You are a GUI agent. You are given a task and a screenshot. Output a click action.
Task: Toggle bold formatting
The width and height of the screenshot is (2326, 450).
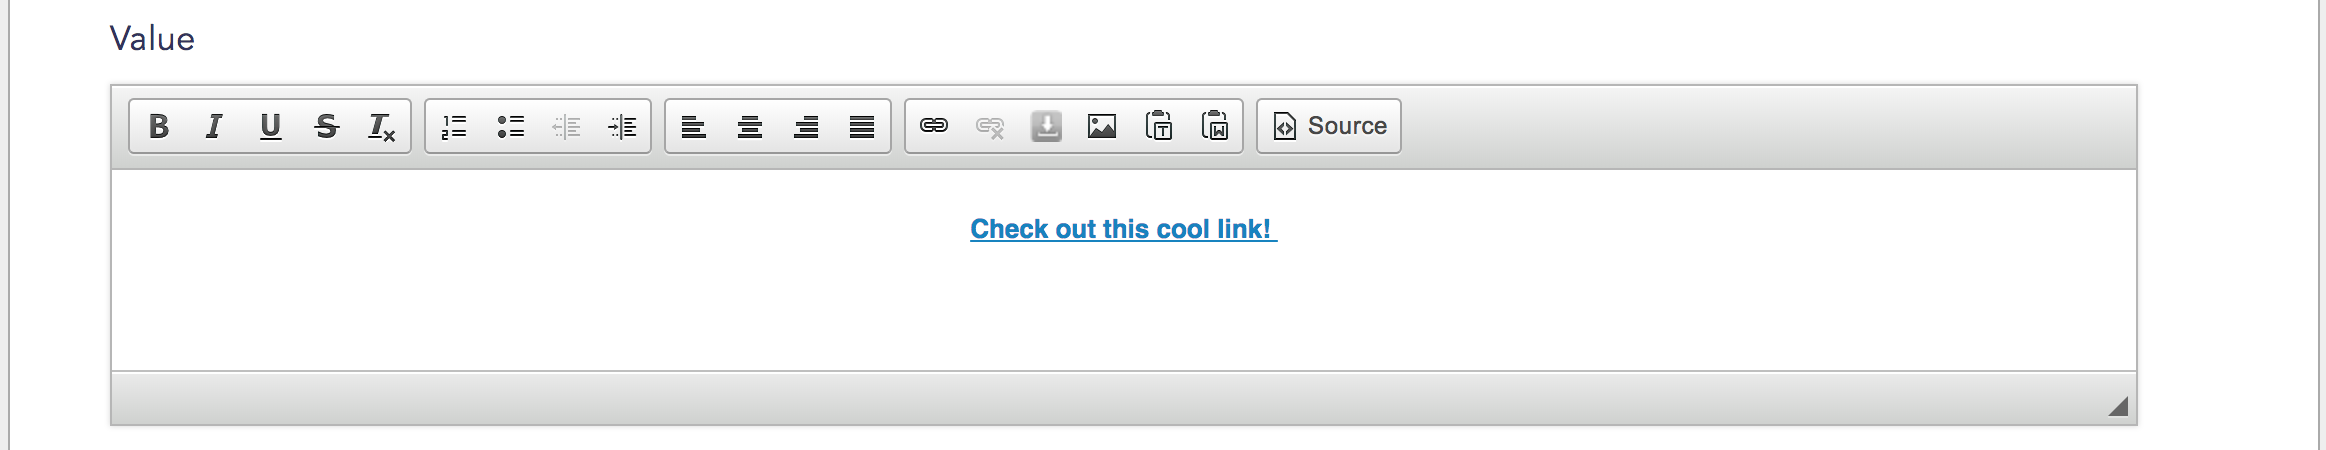[158, 126]
